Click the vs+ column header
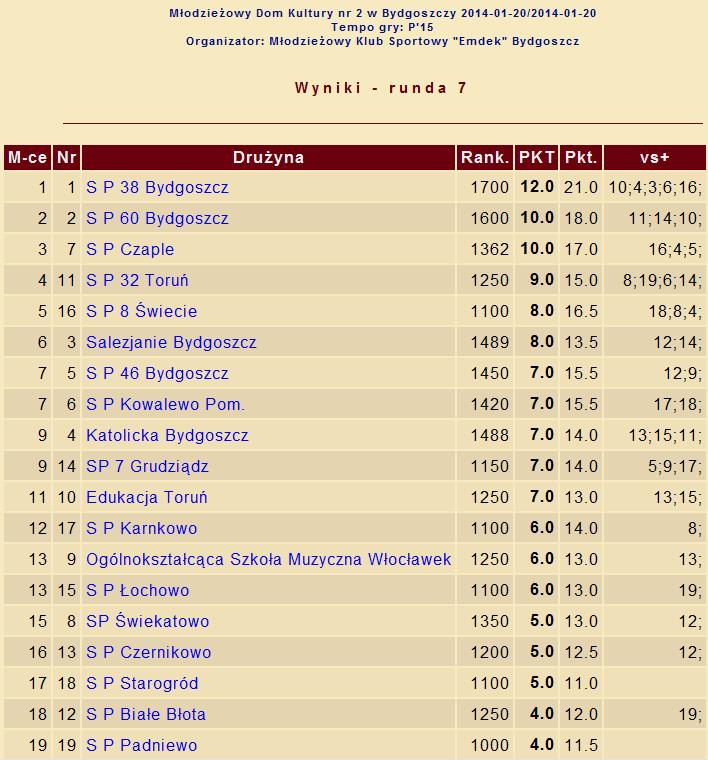The image size is (708, 760). tap(655, 158)
